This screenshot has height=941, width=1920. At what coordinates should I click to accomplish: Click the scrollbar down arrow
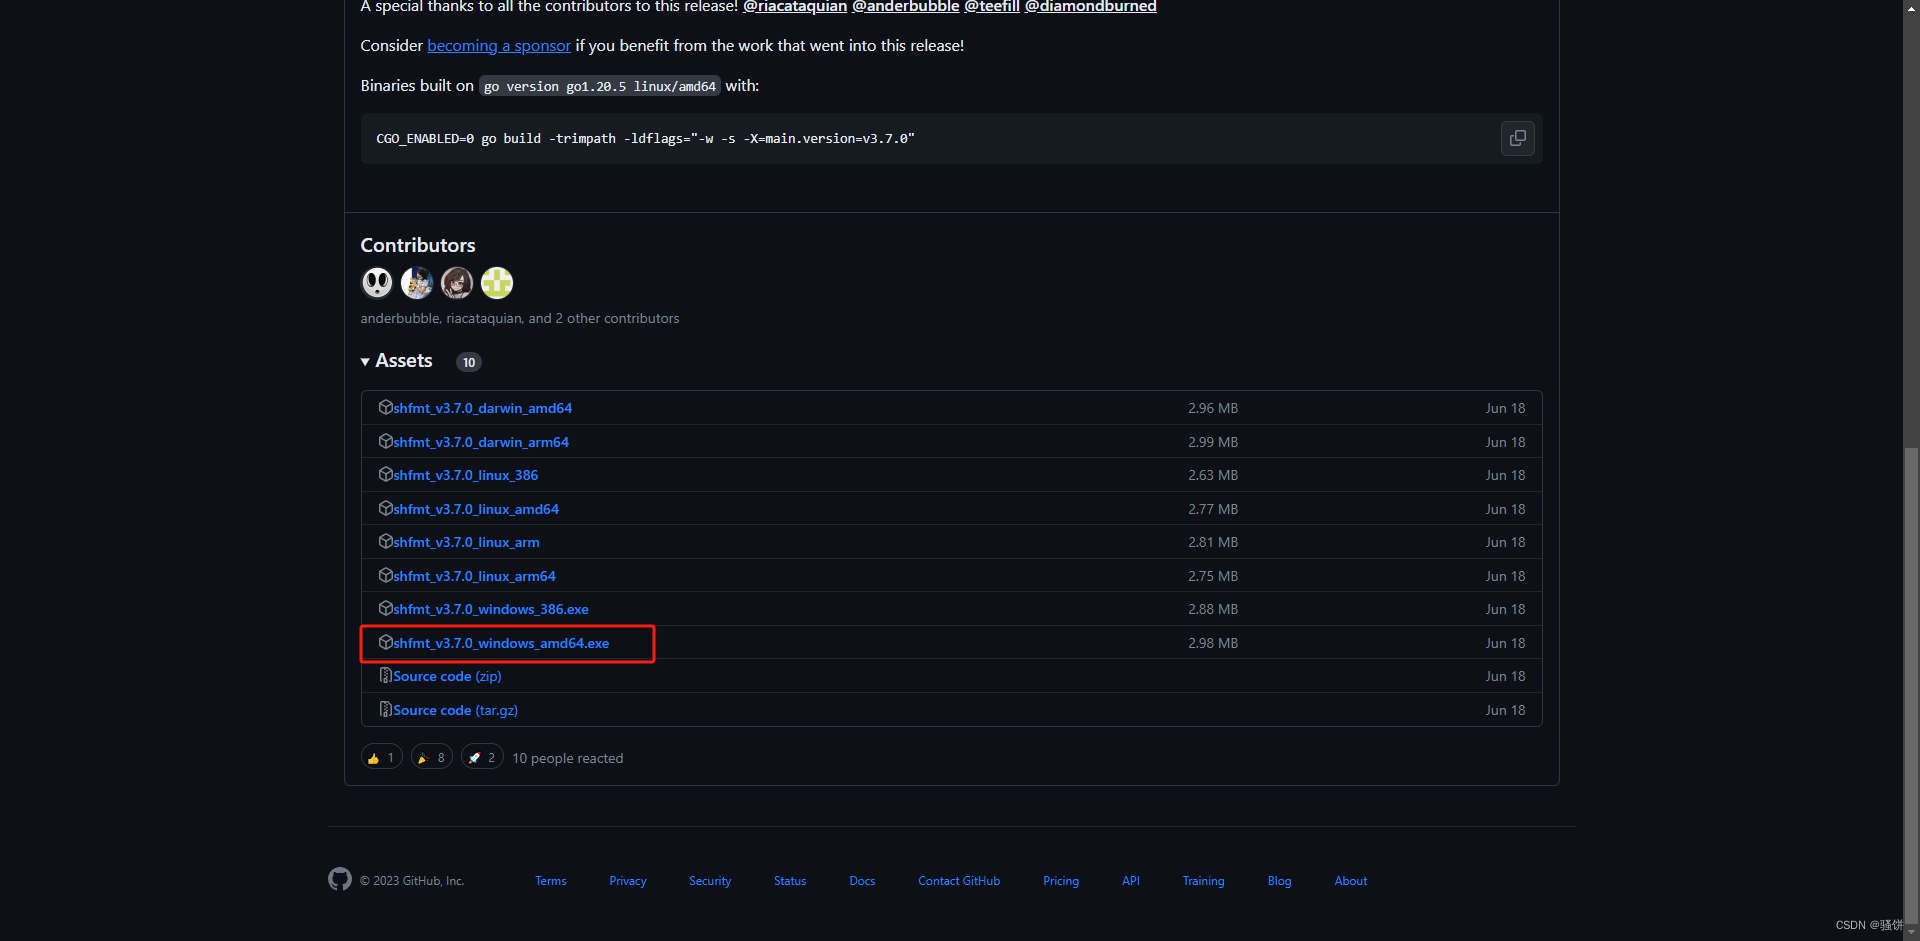(1911, 932)
